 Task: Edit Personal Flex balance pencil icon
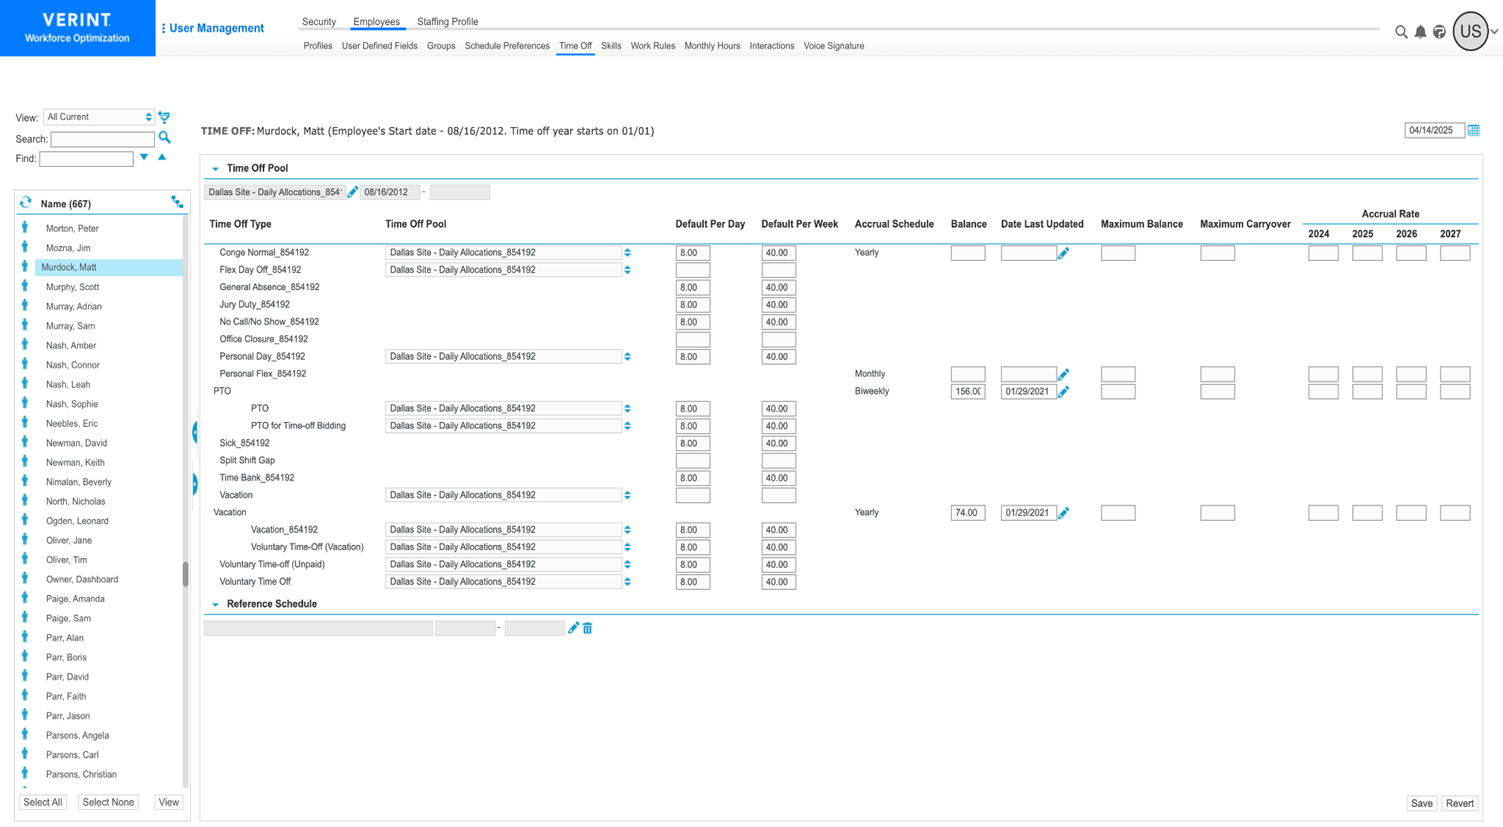click(1063, 374)
